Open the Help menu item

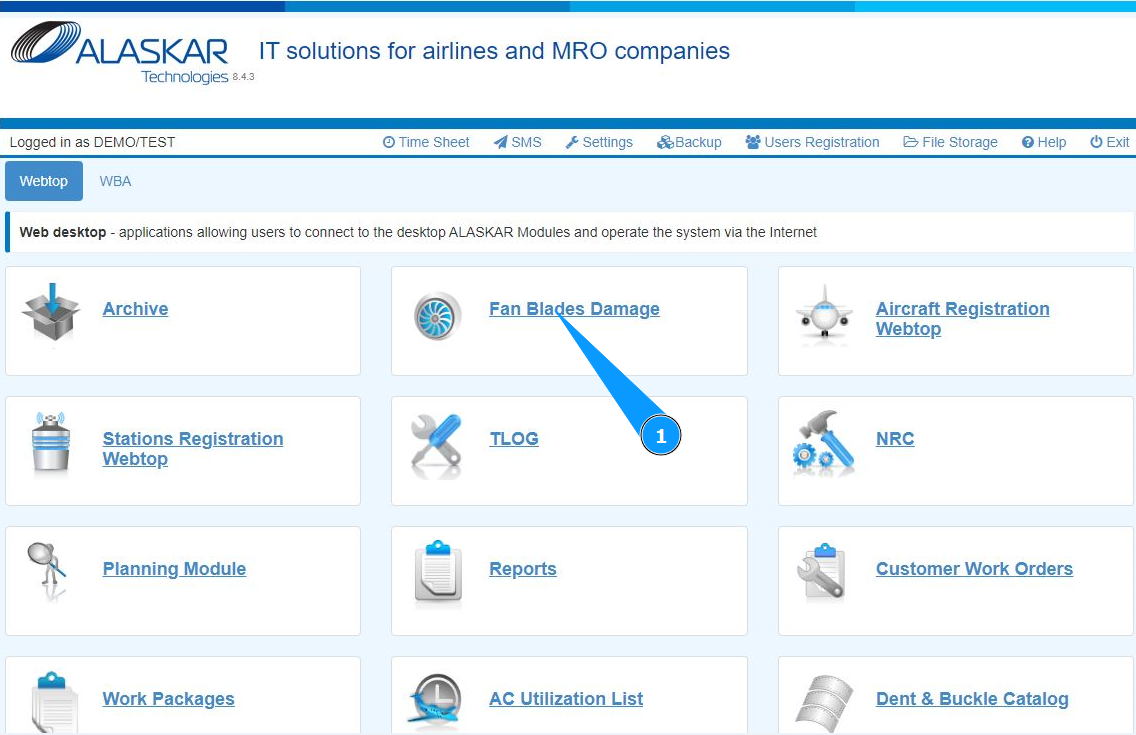tap(1044, 142)
